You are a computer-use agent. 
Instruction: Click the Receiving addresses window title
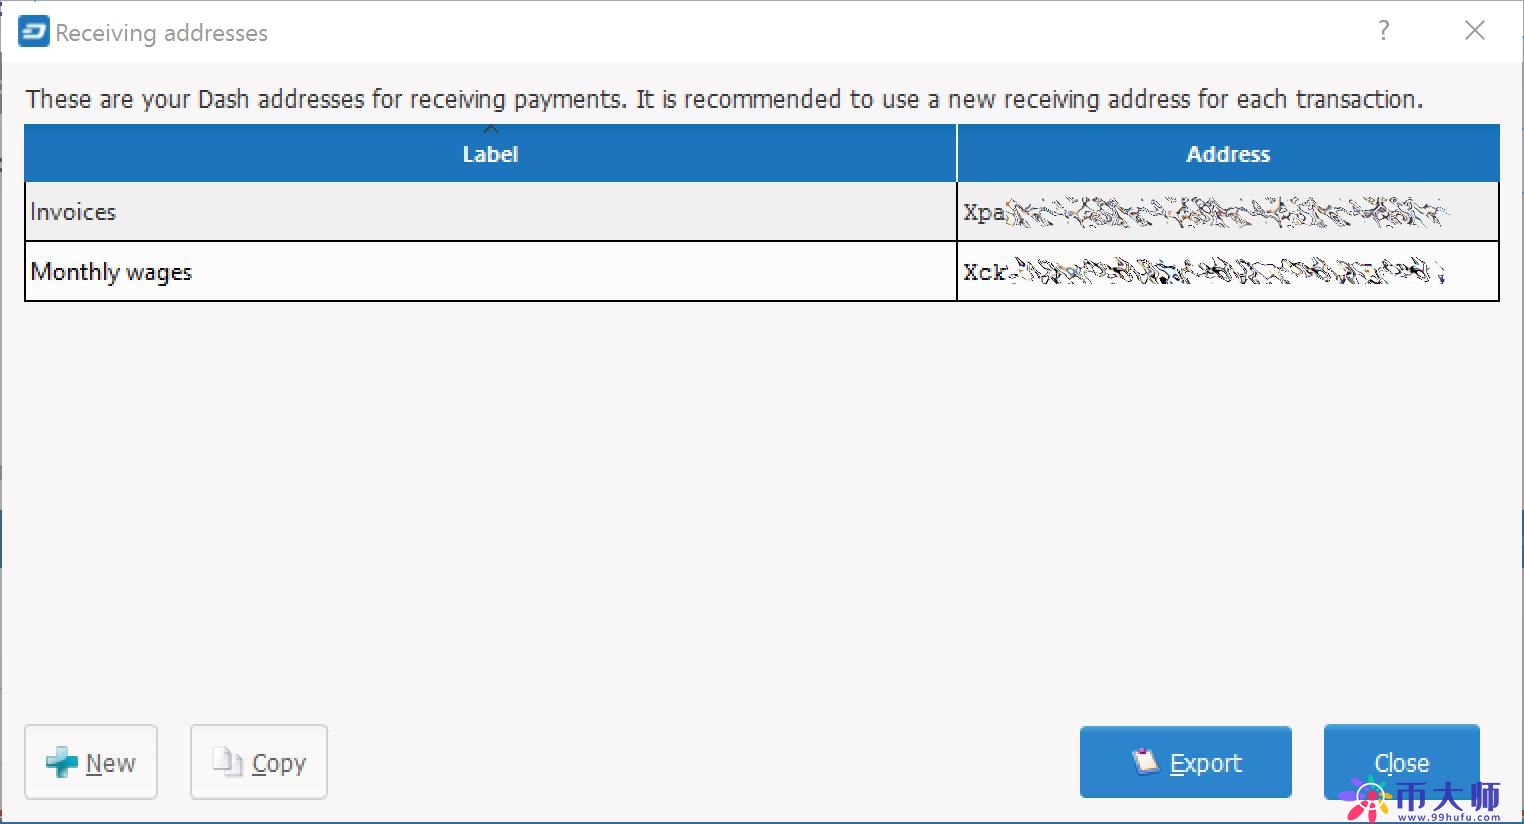point(162,33)
